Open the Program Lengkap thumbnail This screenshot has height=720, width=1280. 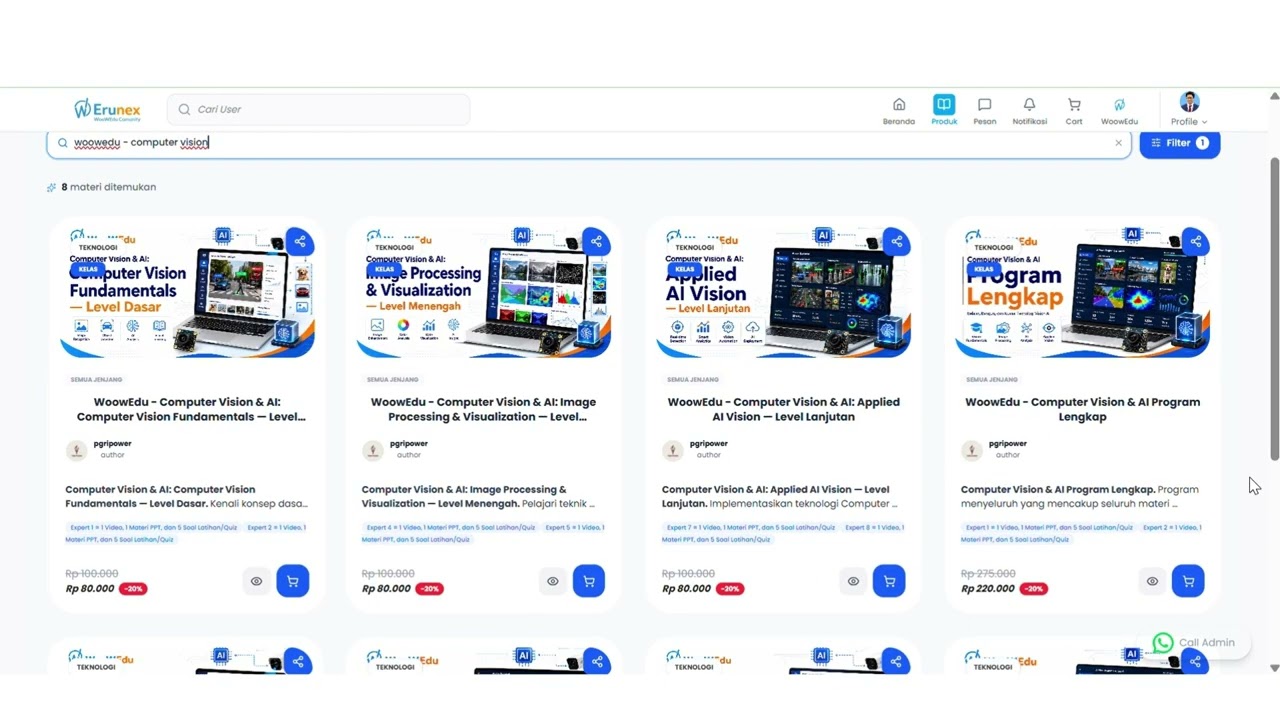click(1083, 292)
